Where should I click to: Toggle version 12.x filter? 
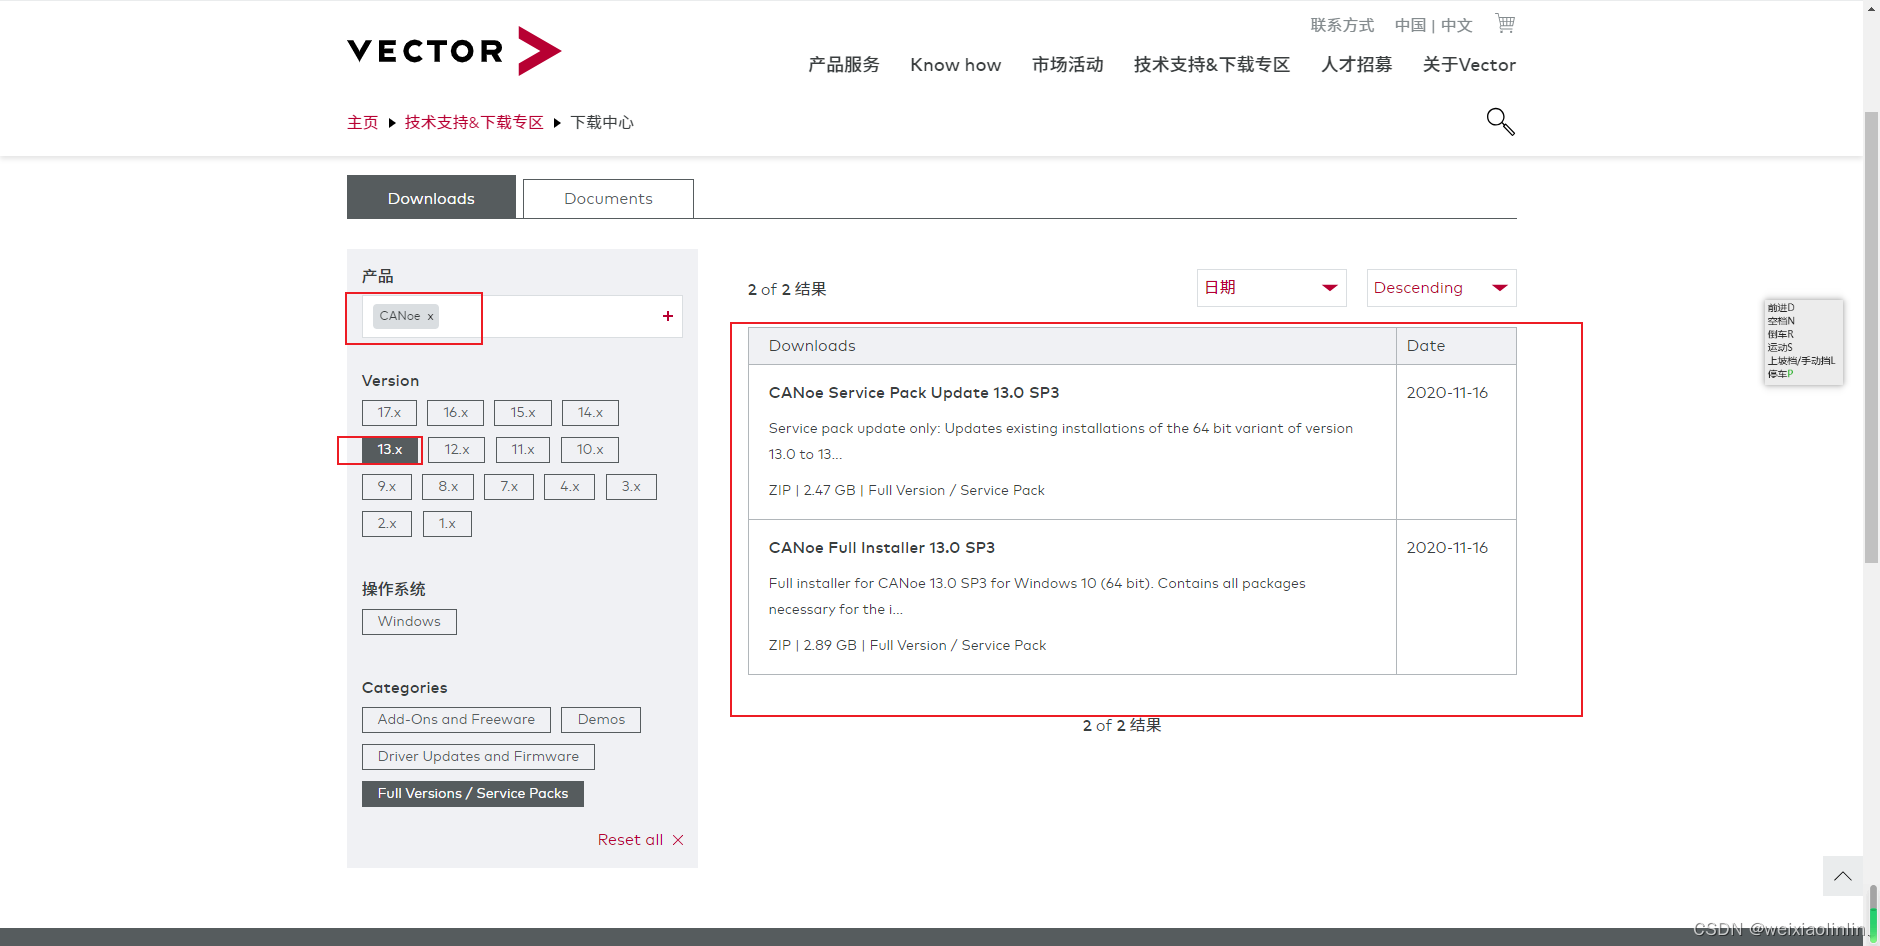pos(457,450)
